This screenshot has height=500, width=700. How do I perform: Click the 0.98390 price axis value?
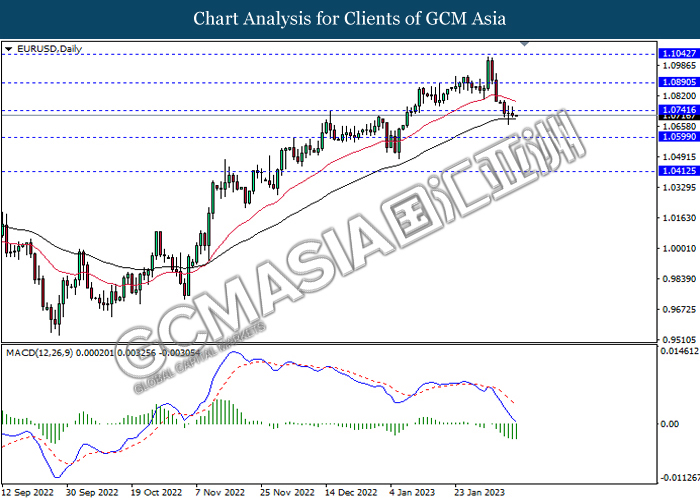point(679,279)
